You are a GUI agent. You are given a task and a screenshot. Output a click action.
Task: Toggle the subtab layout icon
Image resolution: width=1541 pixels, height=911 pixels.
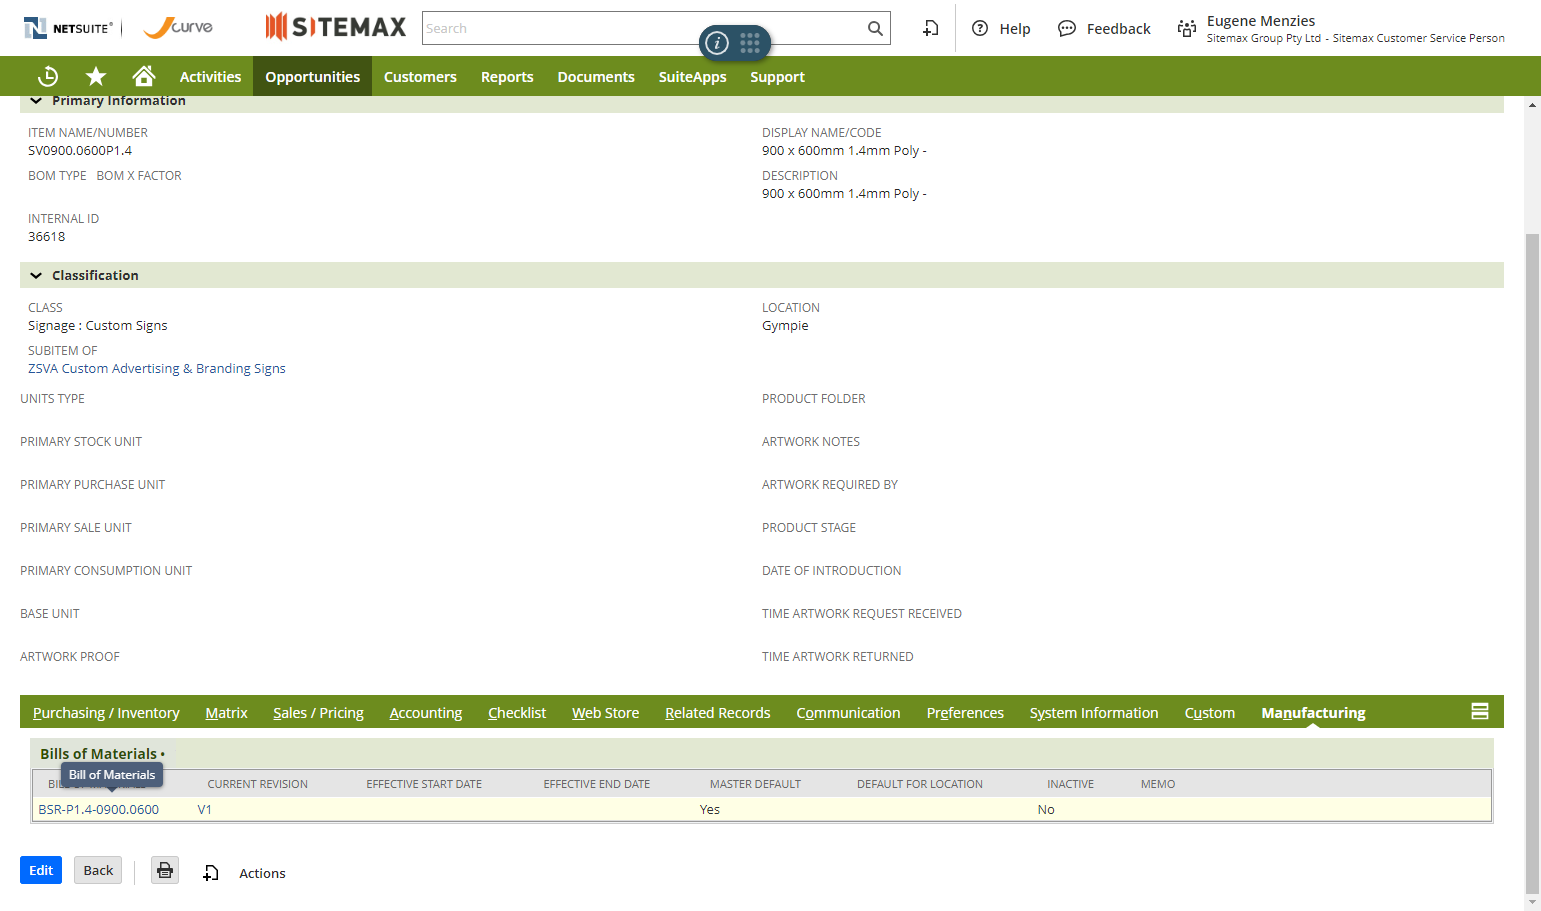pyautogui.click(x=1480, y=711)
